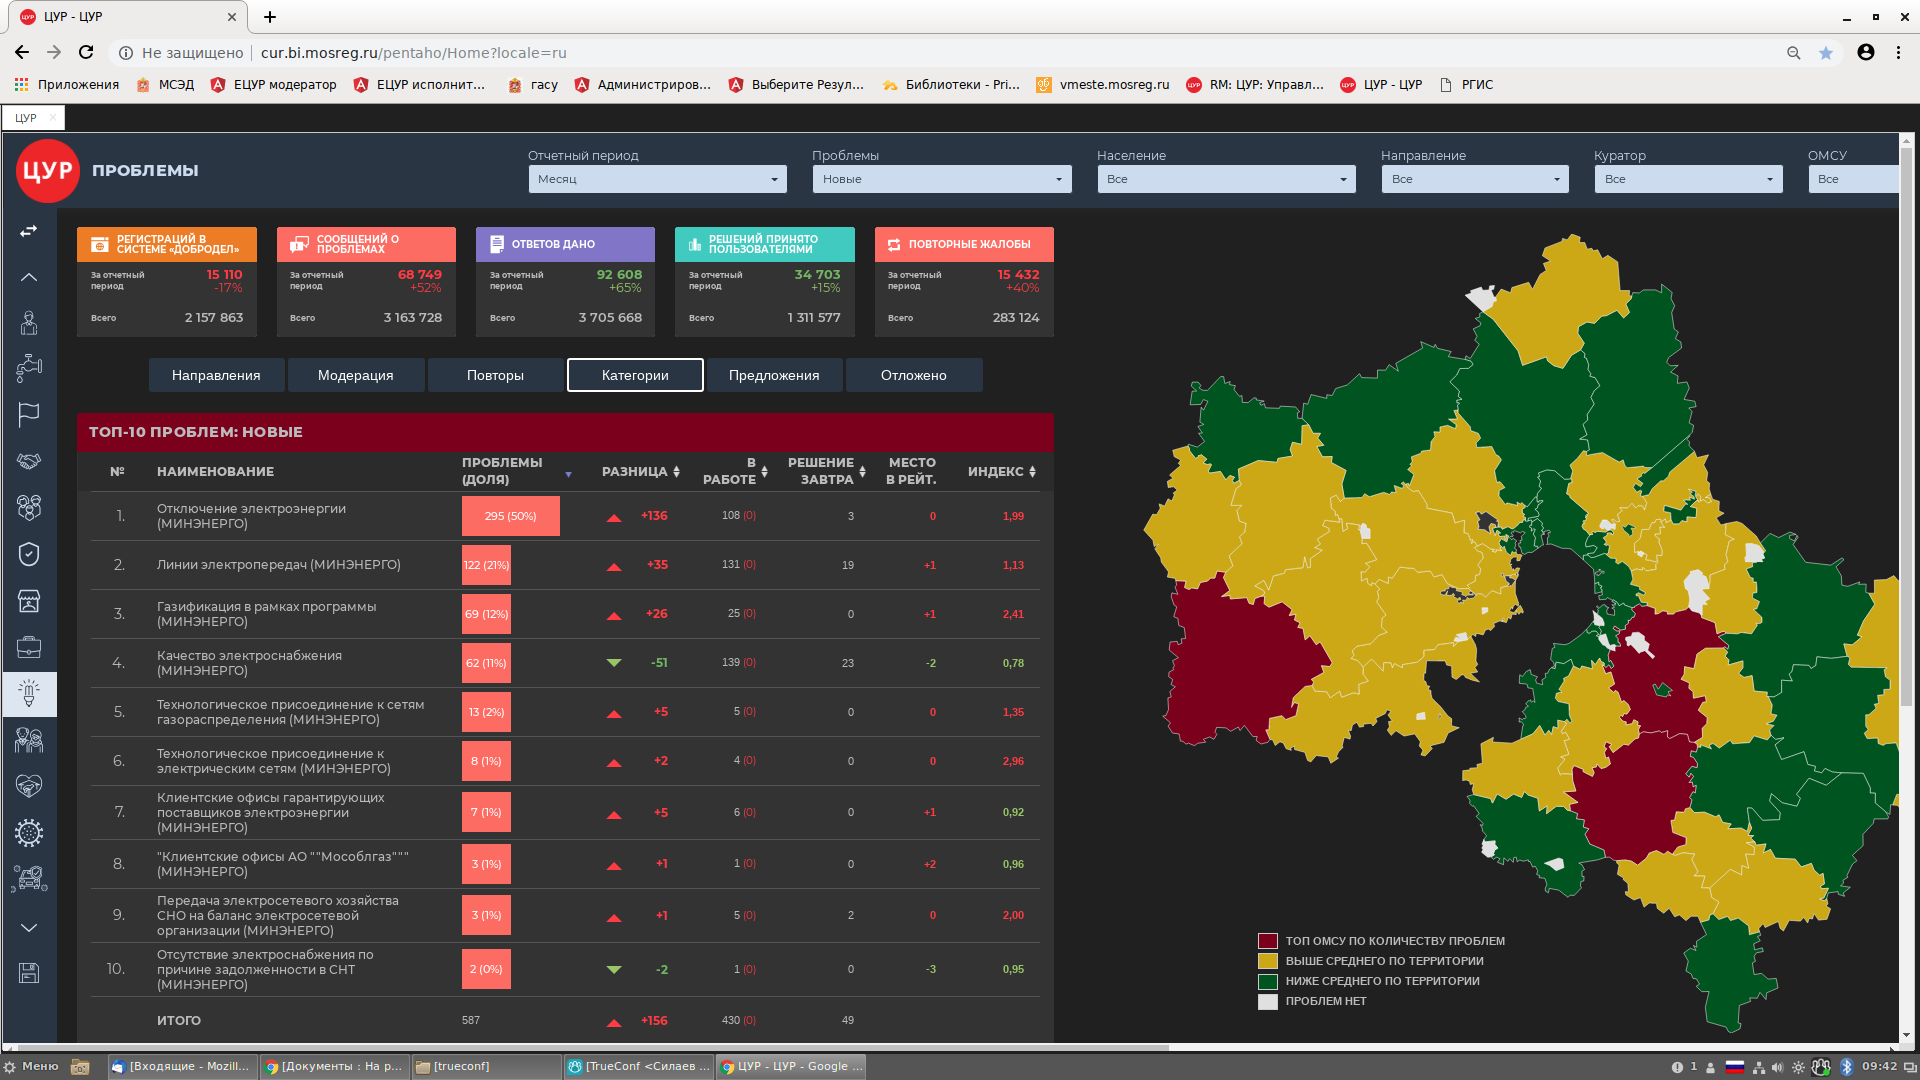This screenshot has width=1920, height=1080.
Task: Open the briefcase sidebar icon
Action: tap(29, 647)
